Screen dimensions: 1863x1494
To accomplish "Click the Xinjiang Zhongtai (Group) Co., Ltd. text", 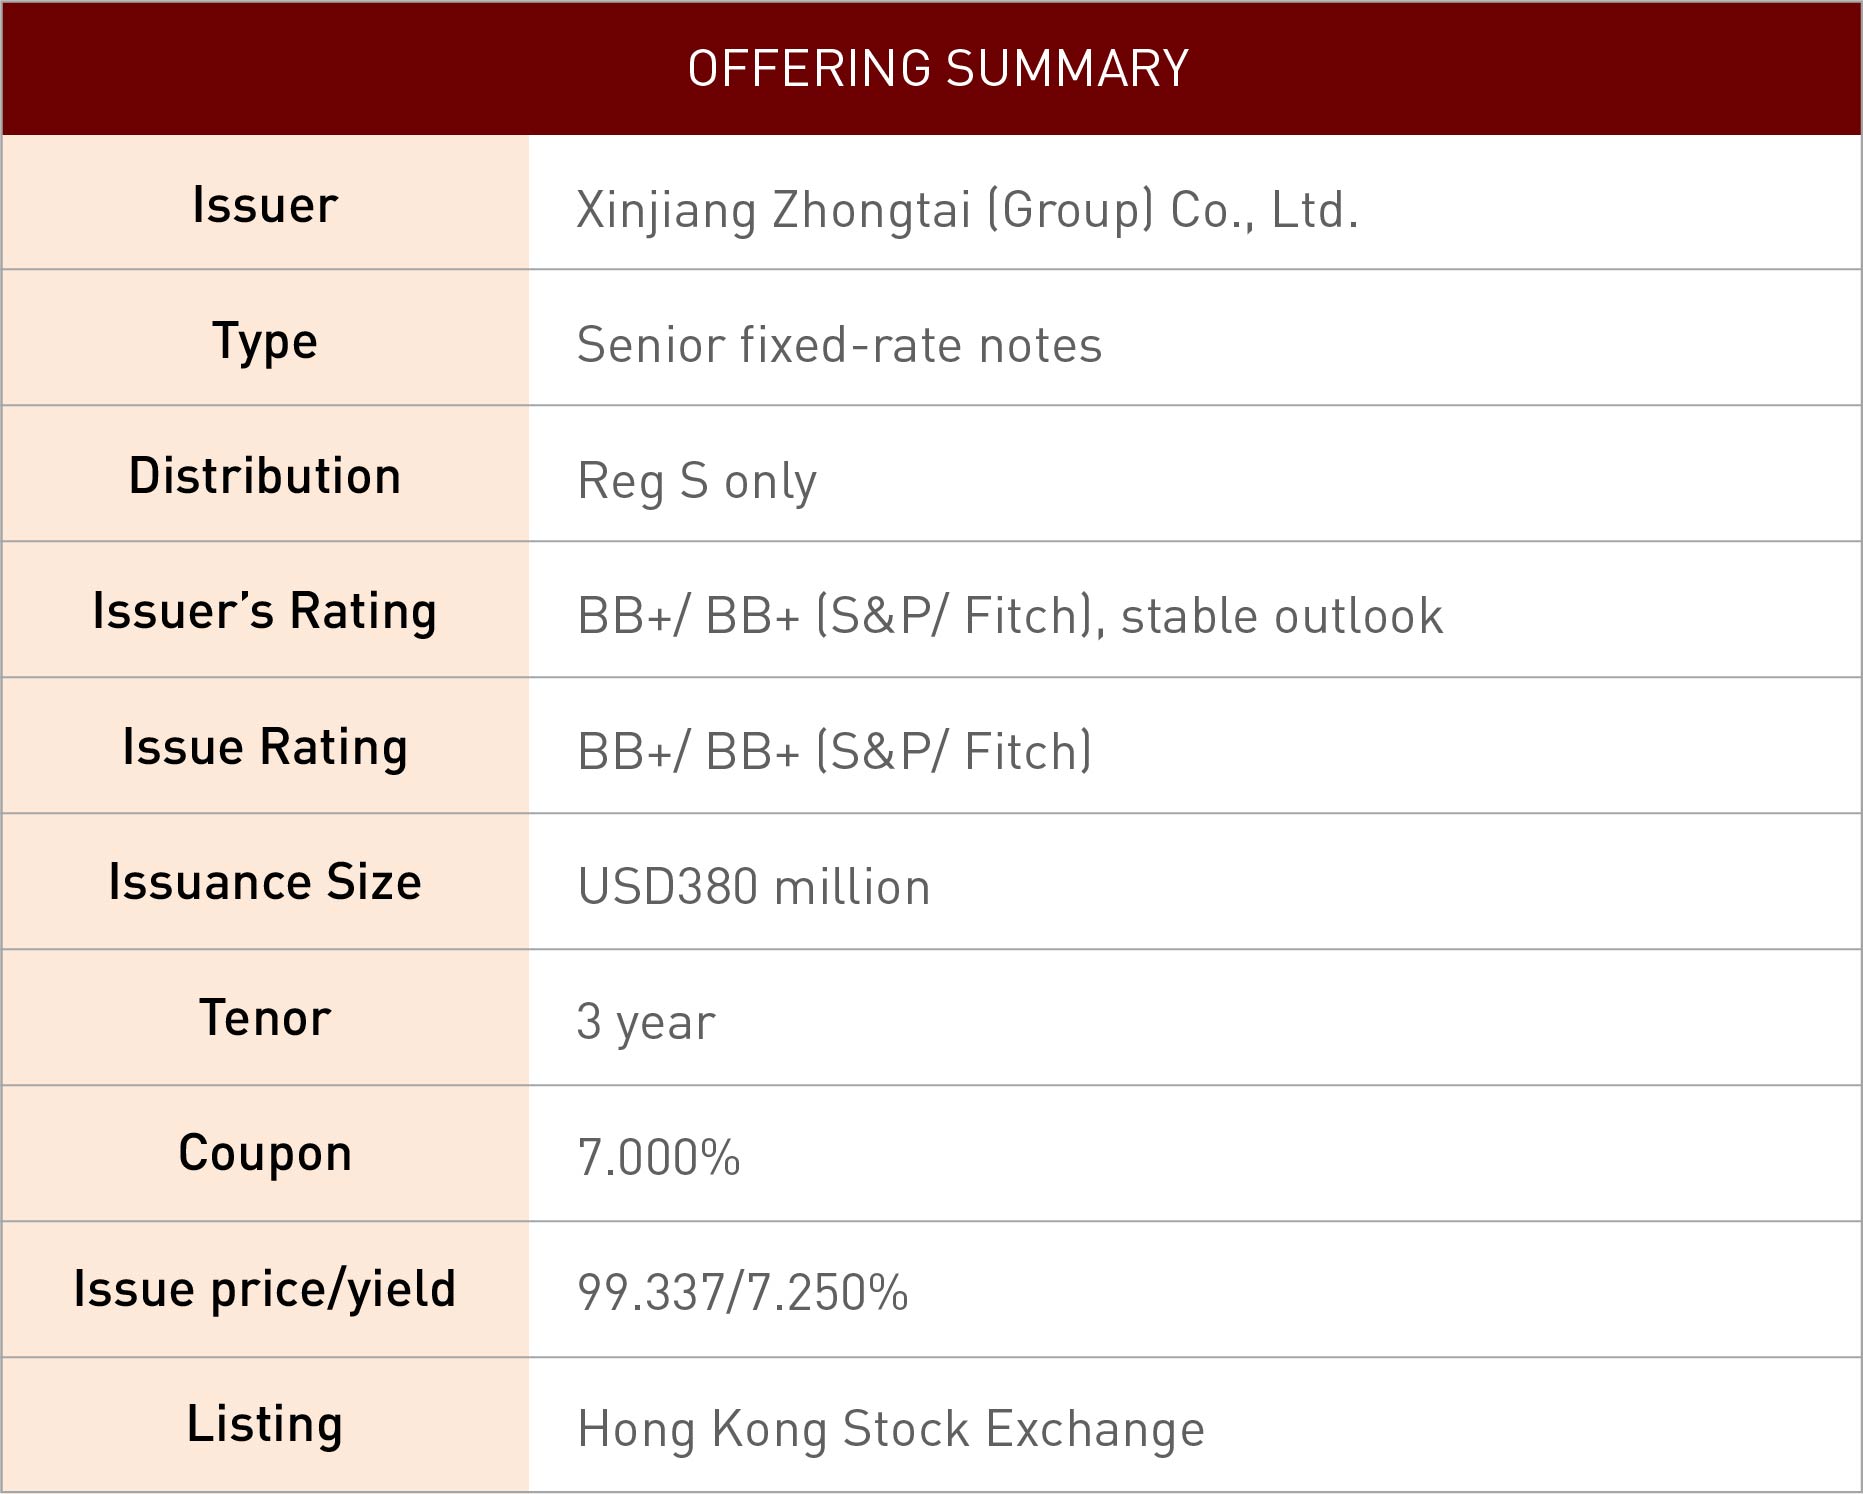I will point(967,210).
